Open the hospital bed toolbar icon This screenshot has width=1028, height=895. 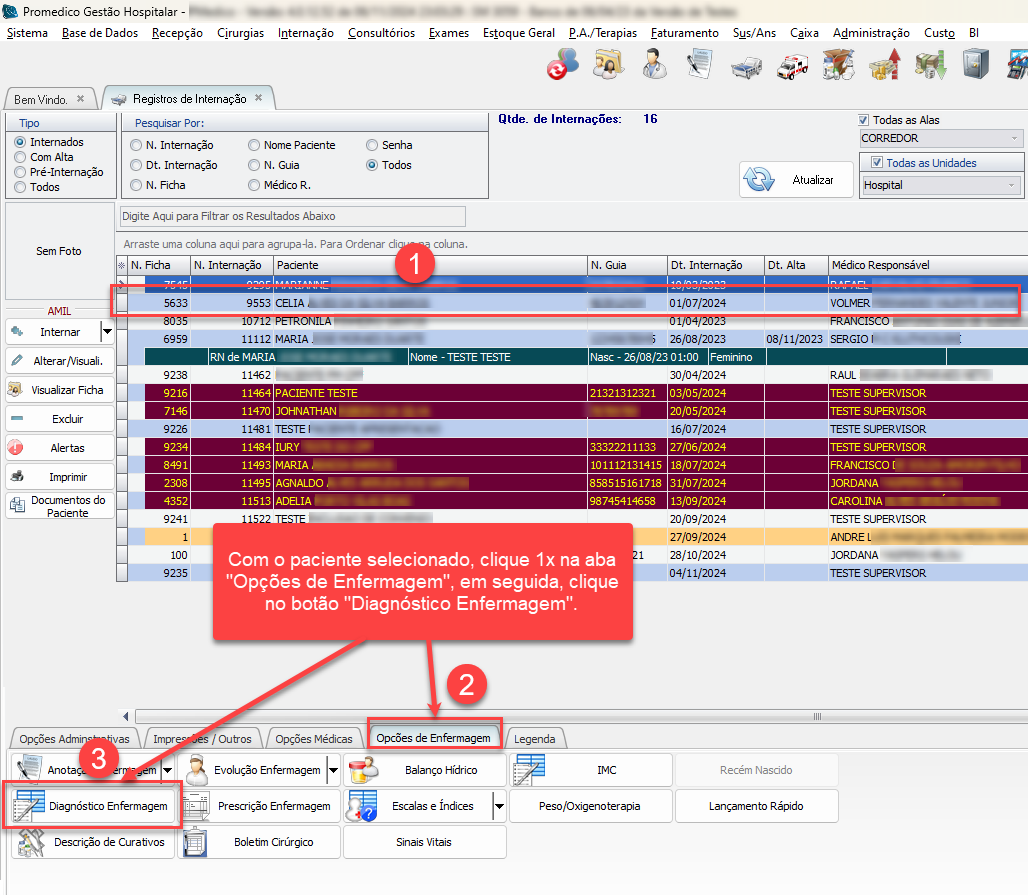coord(746,65)
